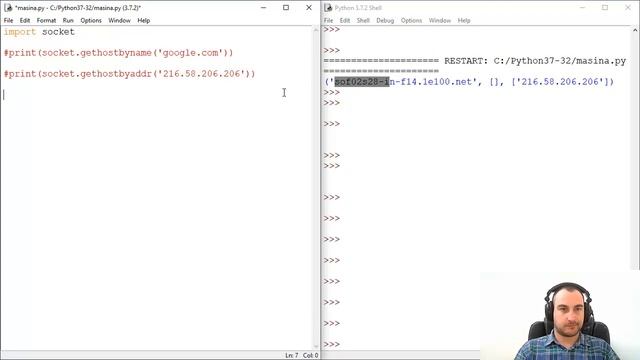Click the 'Ln: 7' status bar entry
640x360 pixels.
291,356
